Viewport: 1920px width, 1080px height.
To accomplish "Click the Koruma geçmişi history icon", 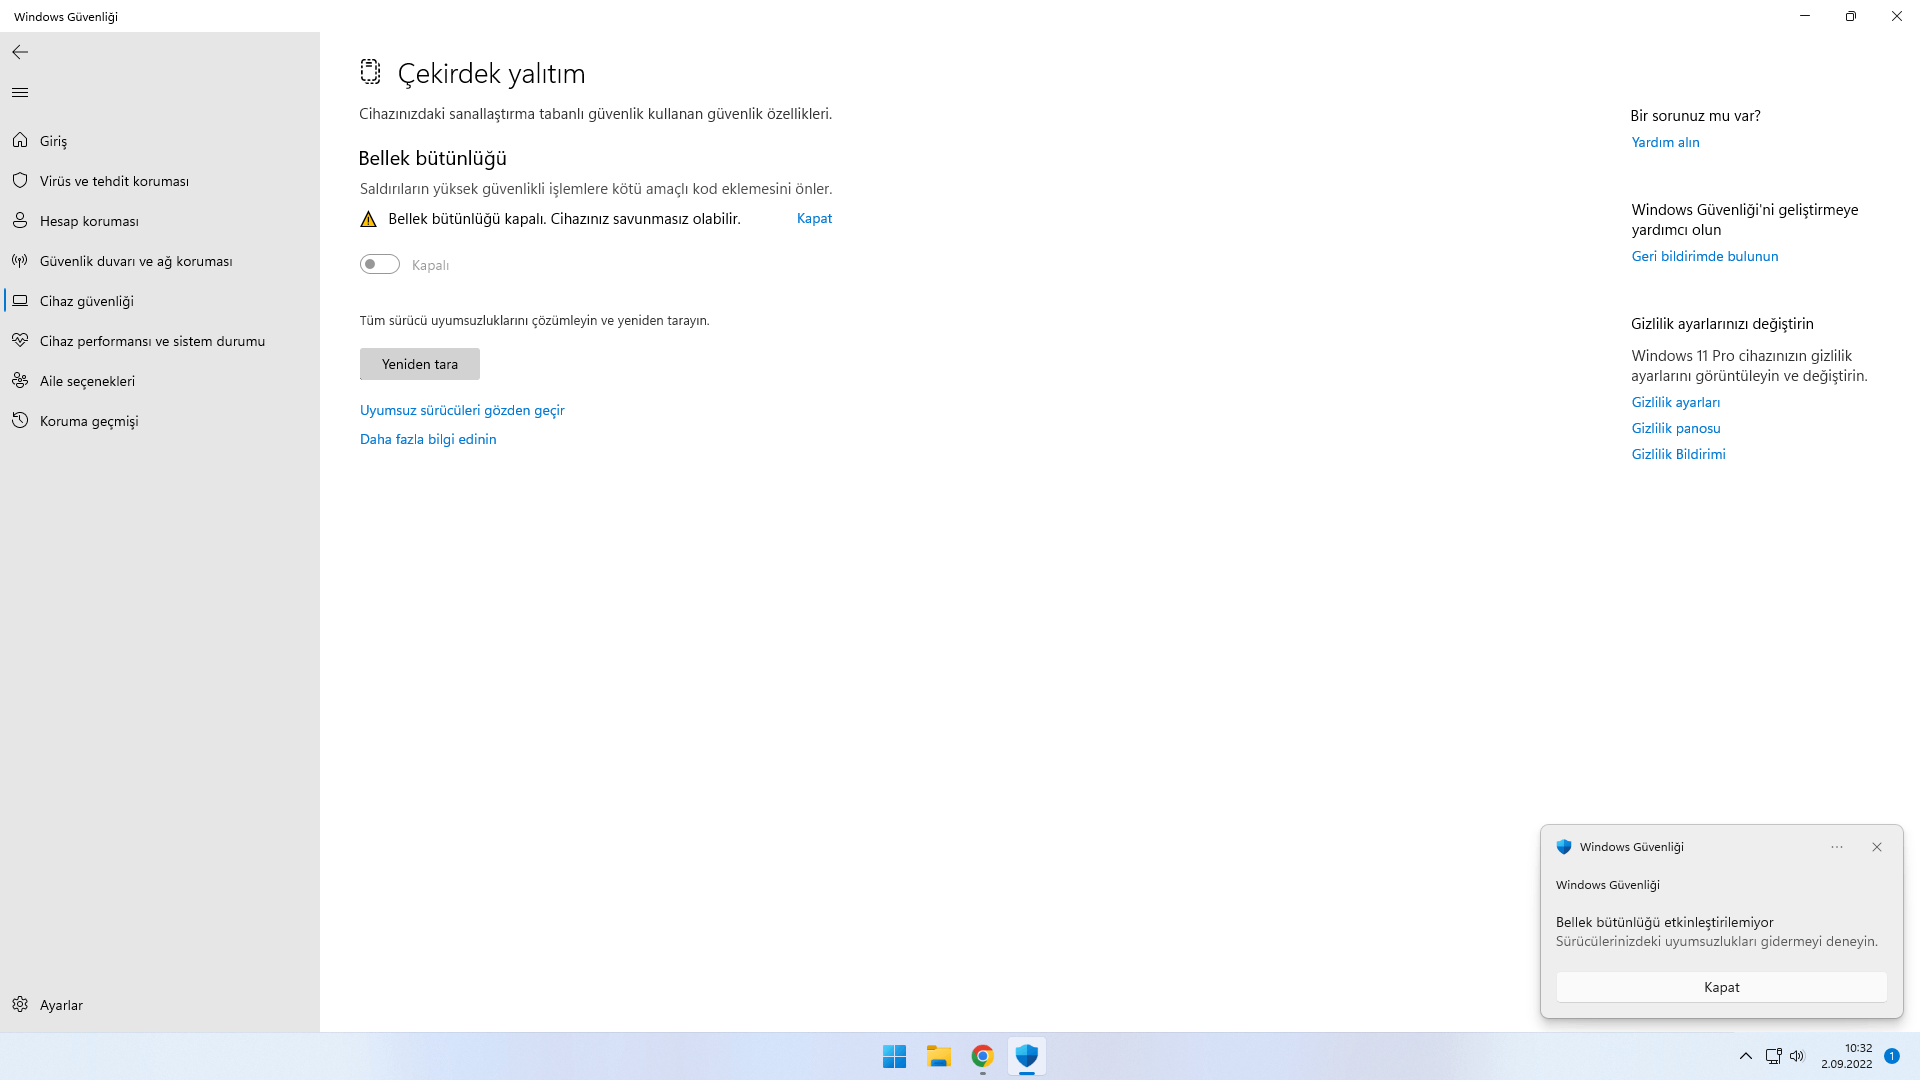I will 20,421.
